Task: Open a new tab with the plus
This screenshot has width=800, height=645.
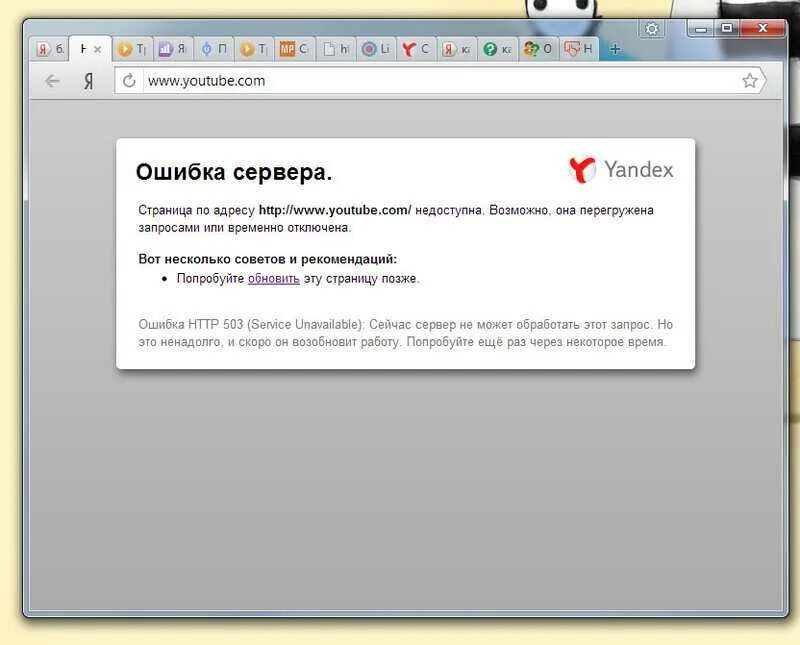Action: [615, 49]
